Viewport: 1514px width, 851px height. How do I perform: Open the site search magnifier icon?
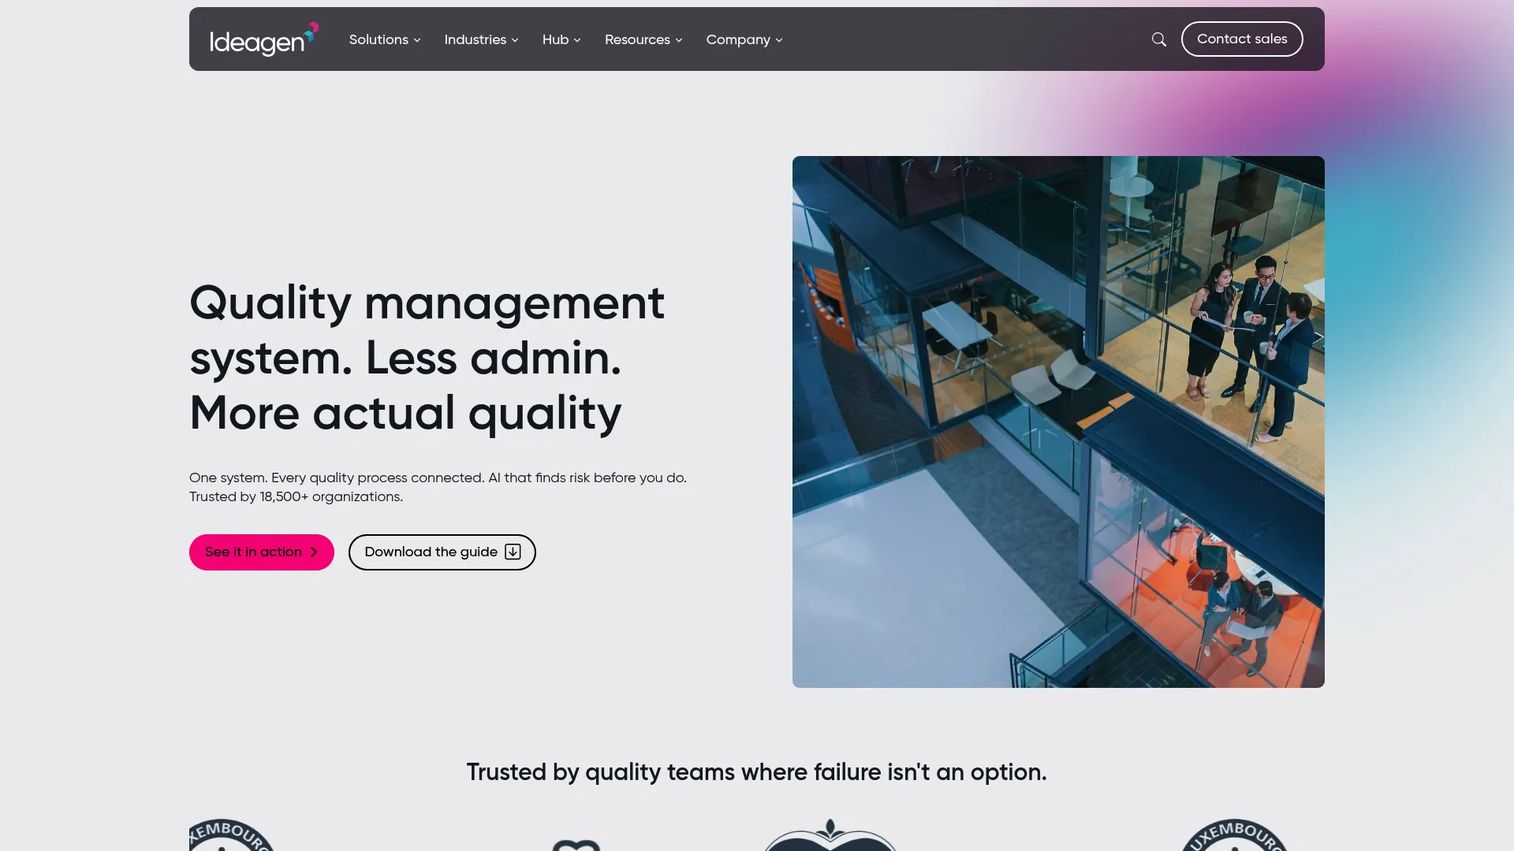[1159, 40]
